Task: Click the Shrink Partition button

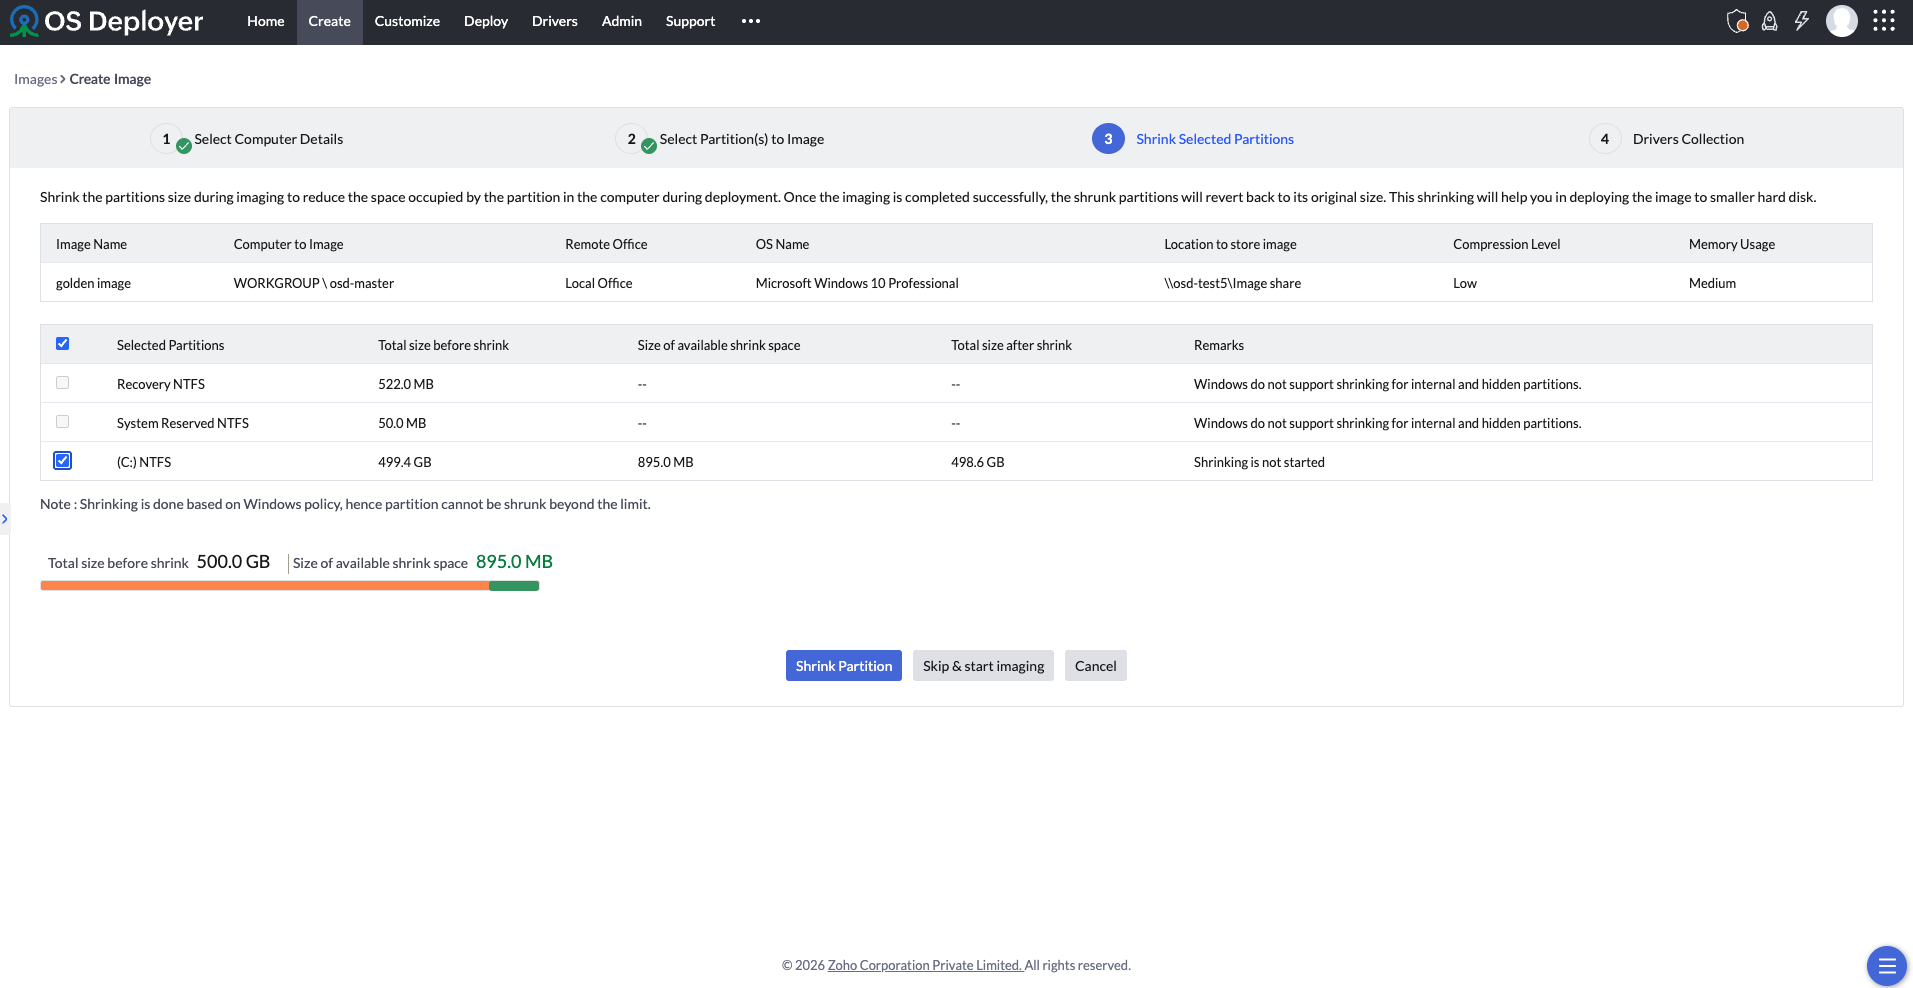Action: pos(843,666)
